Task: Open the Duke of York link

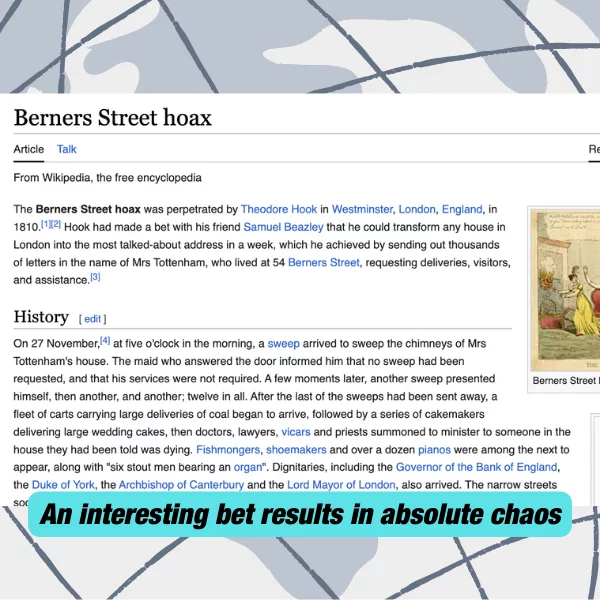Action: click(x=63, y=485)
